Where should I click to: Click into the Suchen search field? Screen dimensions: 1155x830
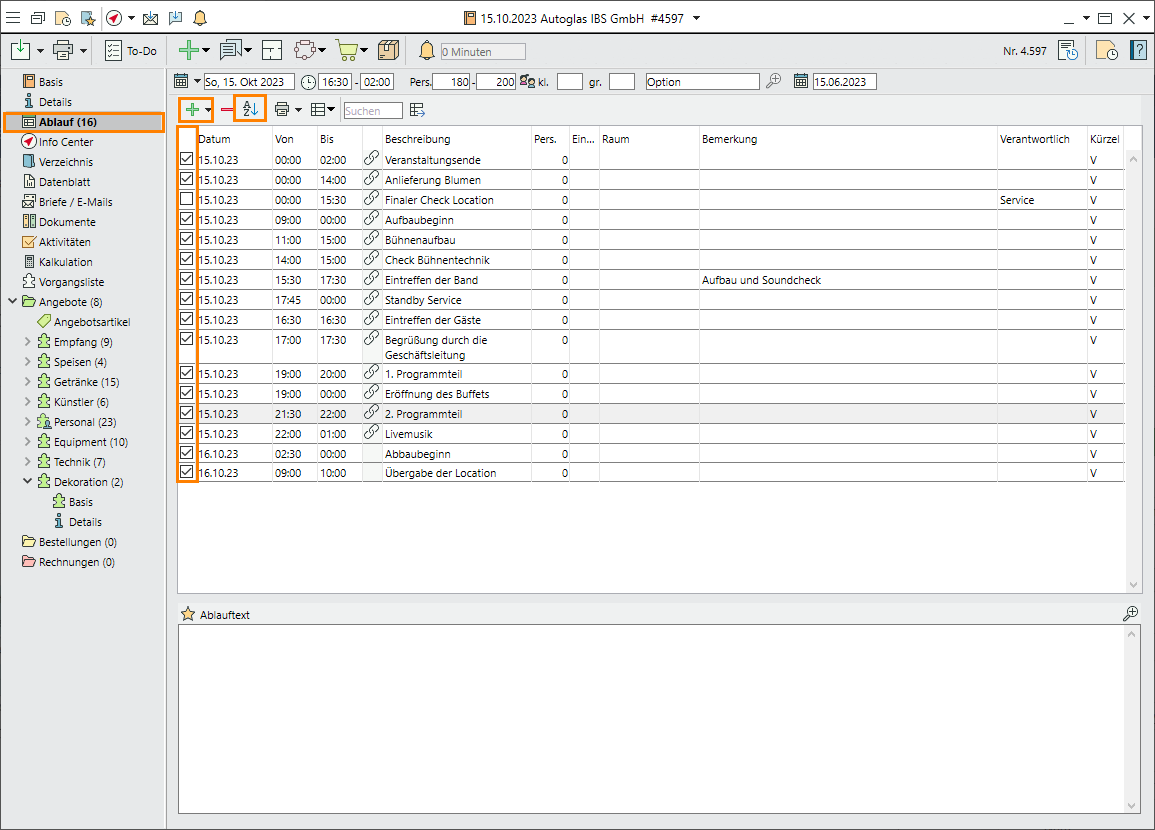[x=373, y=111]
